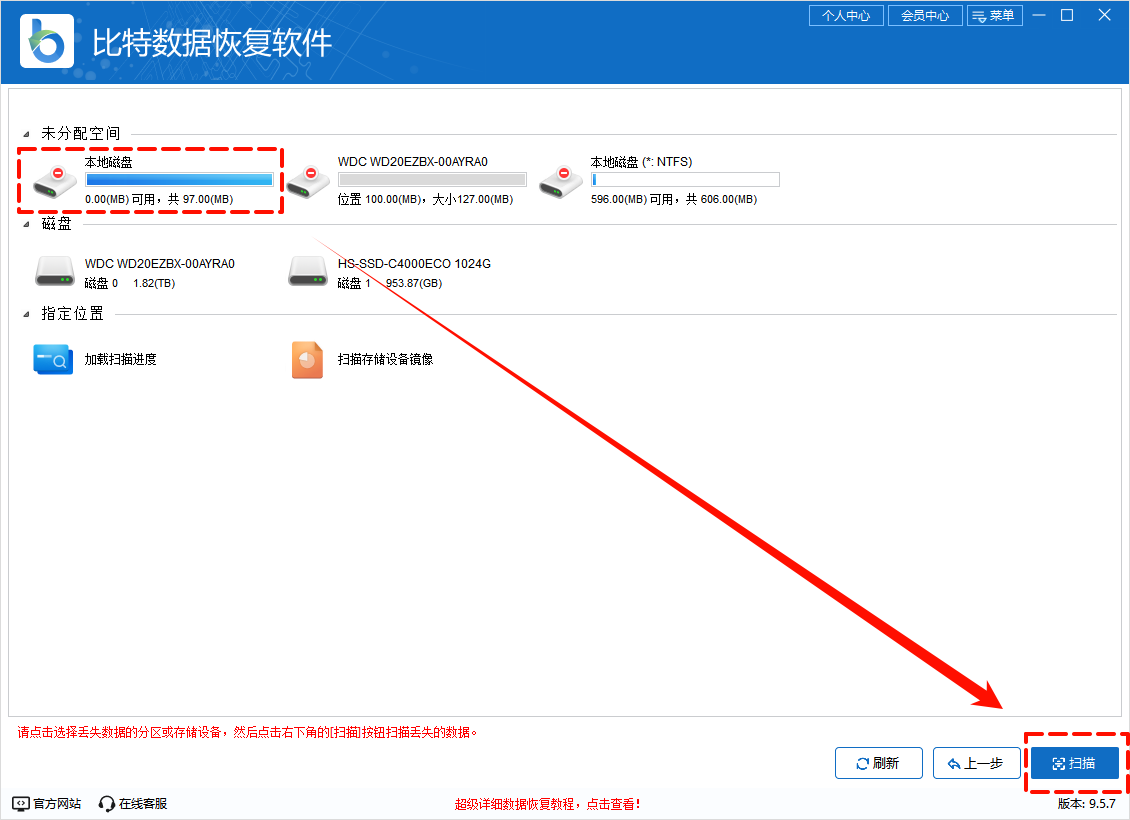The image size is (1130, 820).
Task: Click the 版本: 9.5.7 version text
Action: click(1087, 803)
